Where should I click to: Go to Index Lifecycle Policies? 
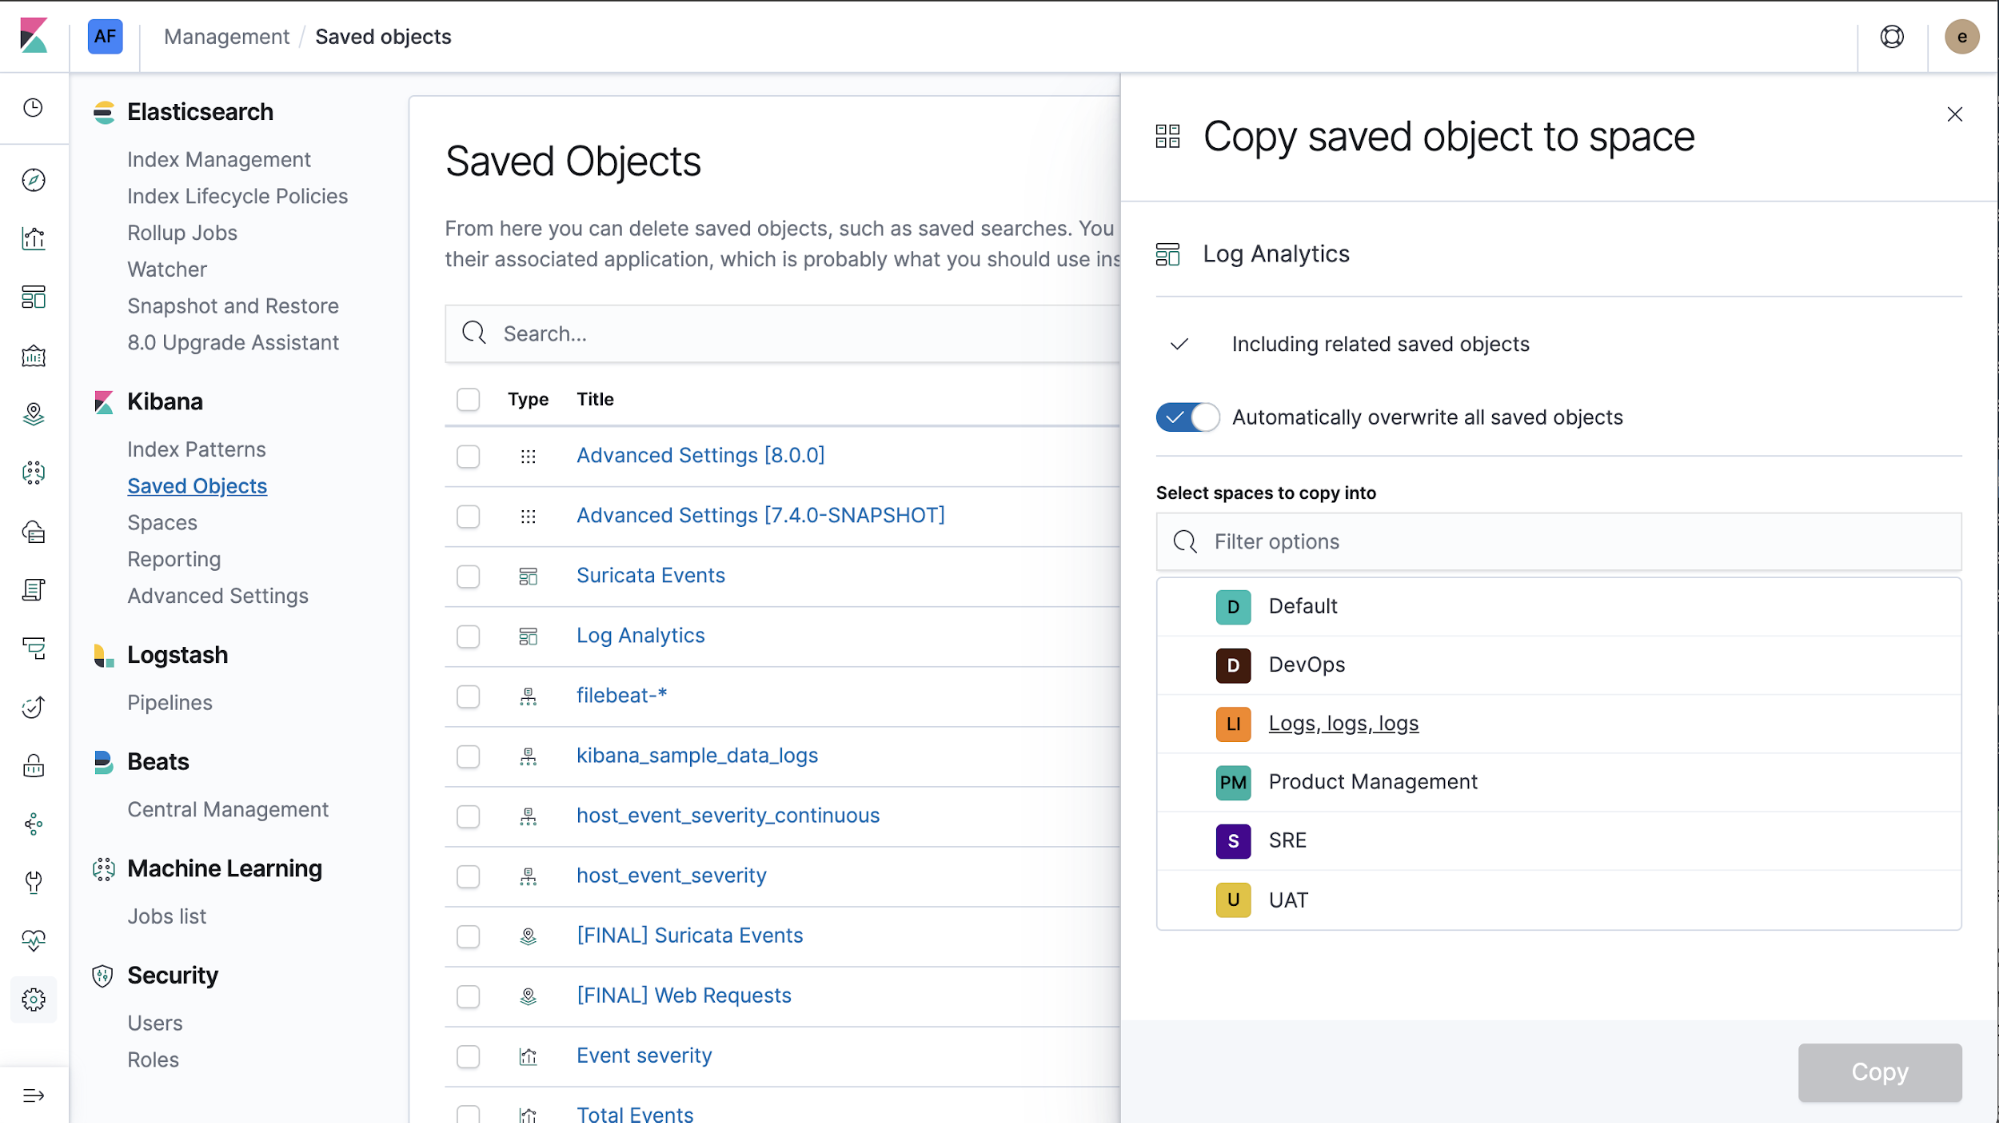(237, 196)
